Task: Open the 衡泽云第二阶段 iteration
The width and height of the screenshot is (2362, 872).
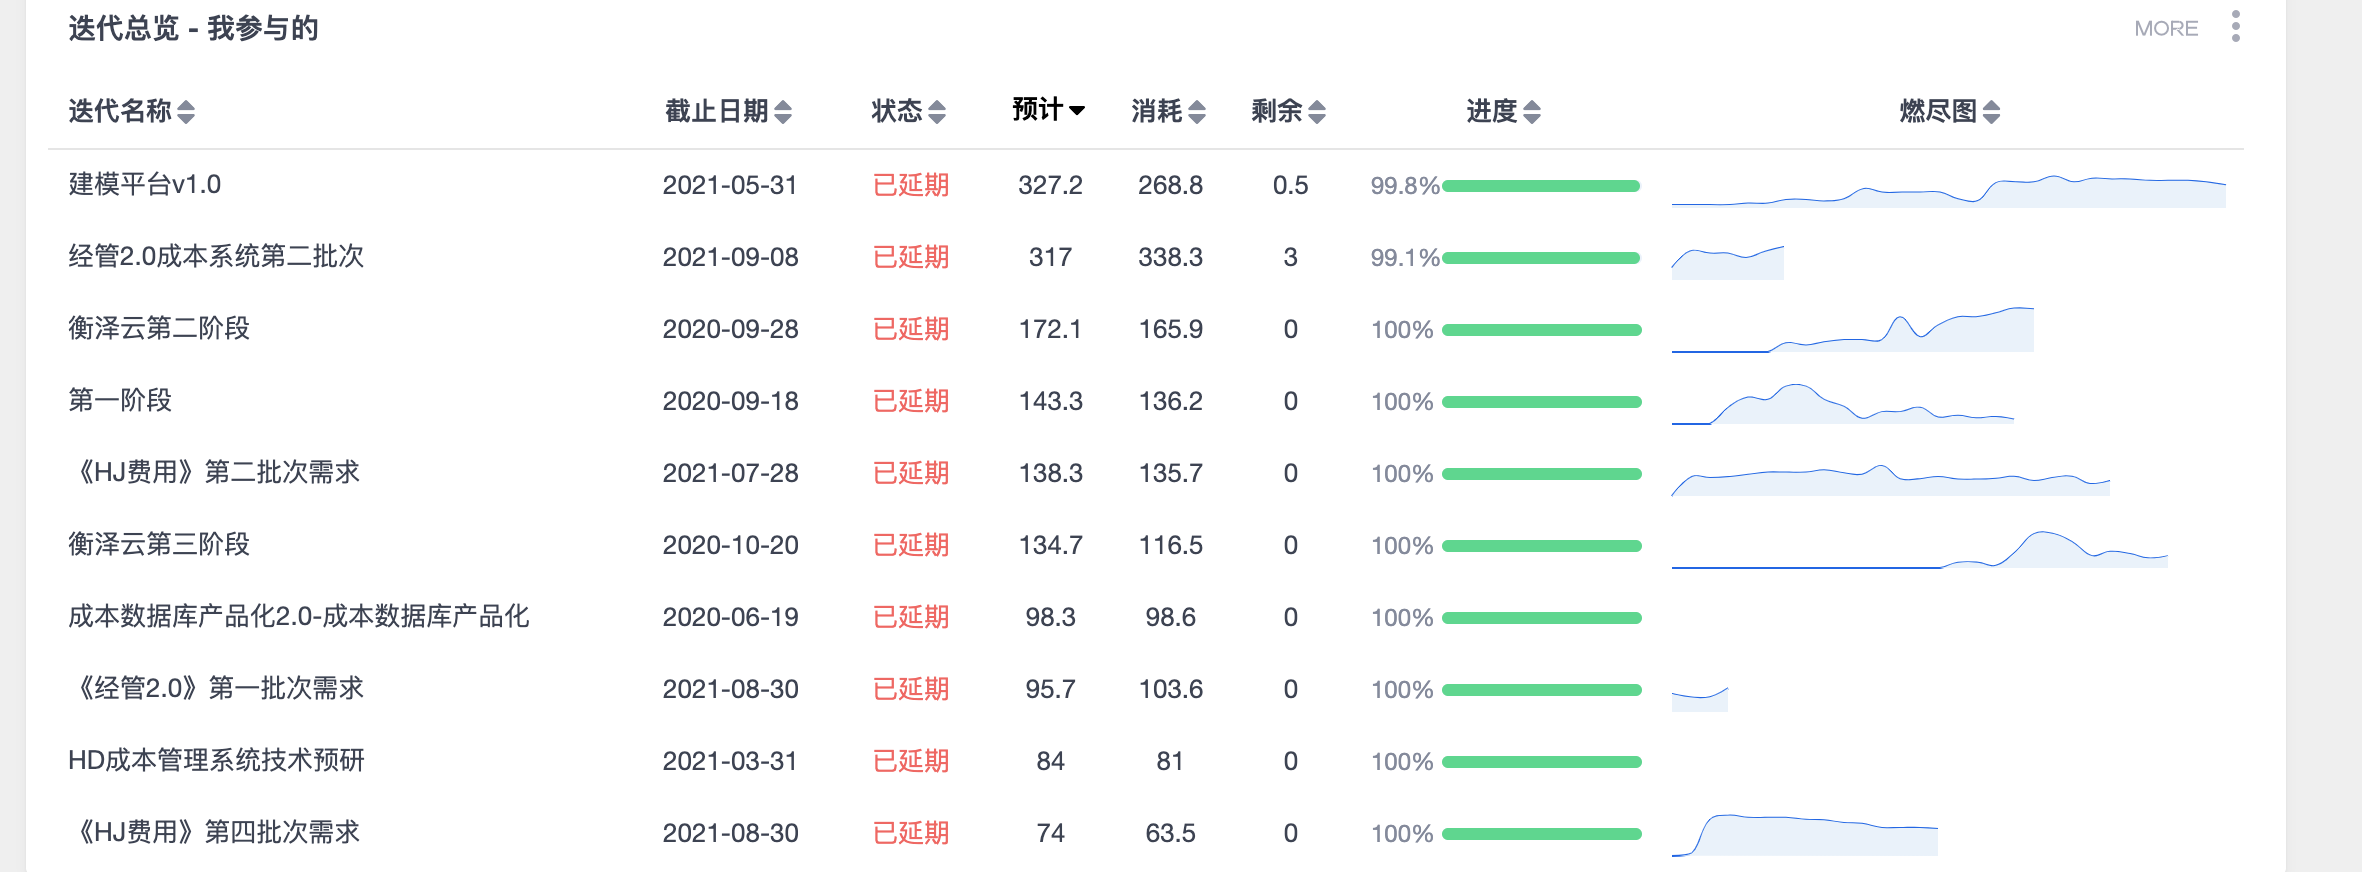Action: [x=159, y=329]
